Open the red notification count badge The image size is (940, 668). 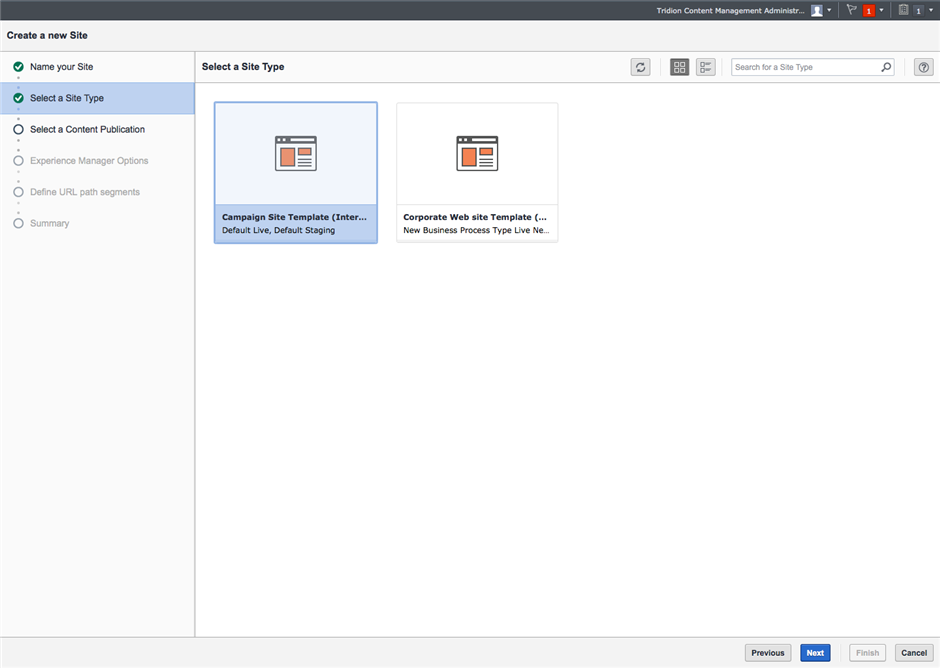coord(869,10)
